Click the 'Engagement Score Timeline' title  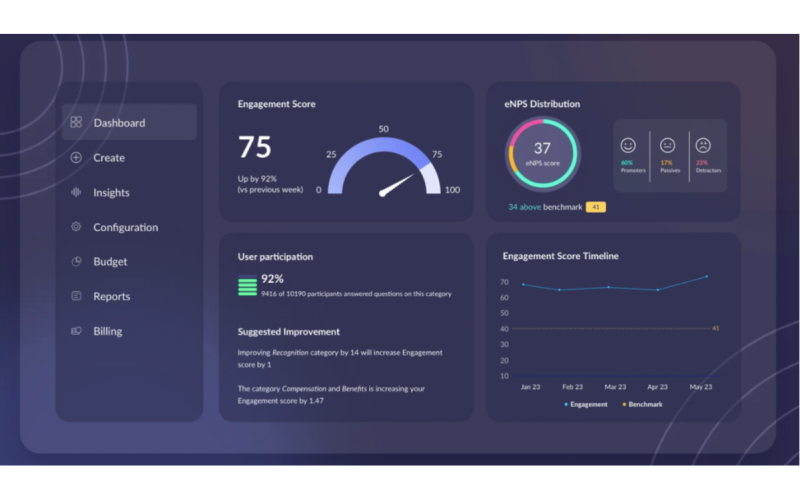pyautogui.click(x=560, y=256)
